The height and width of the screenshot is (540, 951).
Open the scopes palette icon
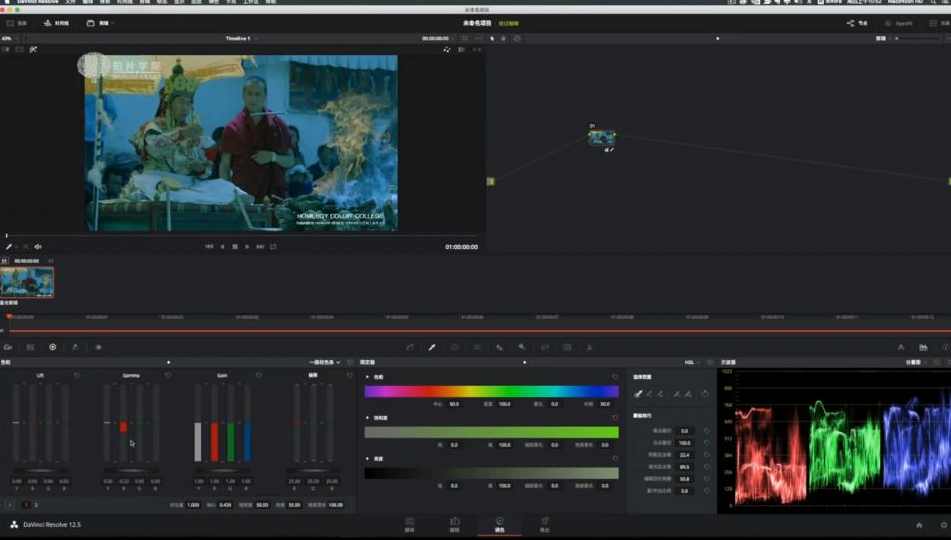923,347
